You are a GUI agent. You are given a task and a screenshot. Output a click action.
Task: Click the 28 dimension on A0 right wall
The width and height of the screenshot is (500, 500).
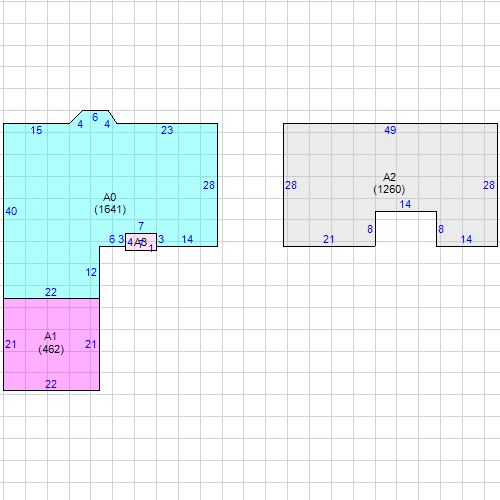[209, 185]
